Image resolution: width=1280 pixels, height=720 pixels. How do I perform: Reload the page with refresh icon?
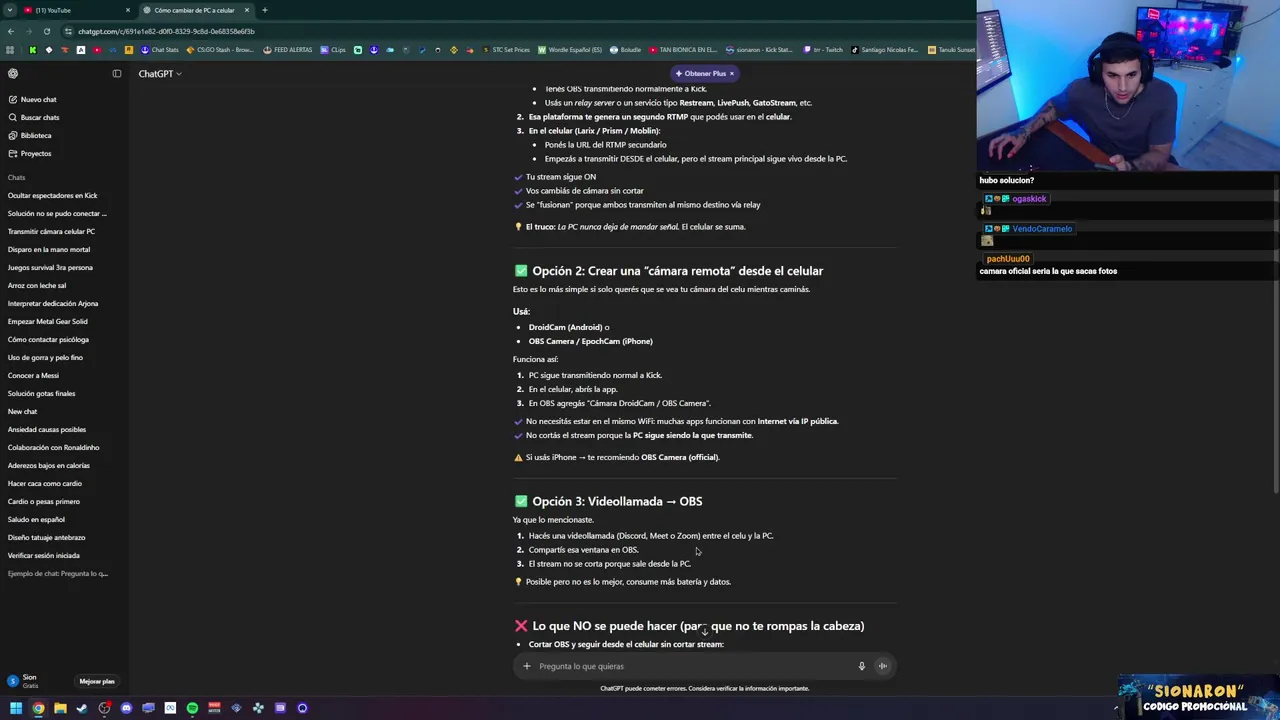46,31
